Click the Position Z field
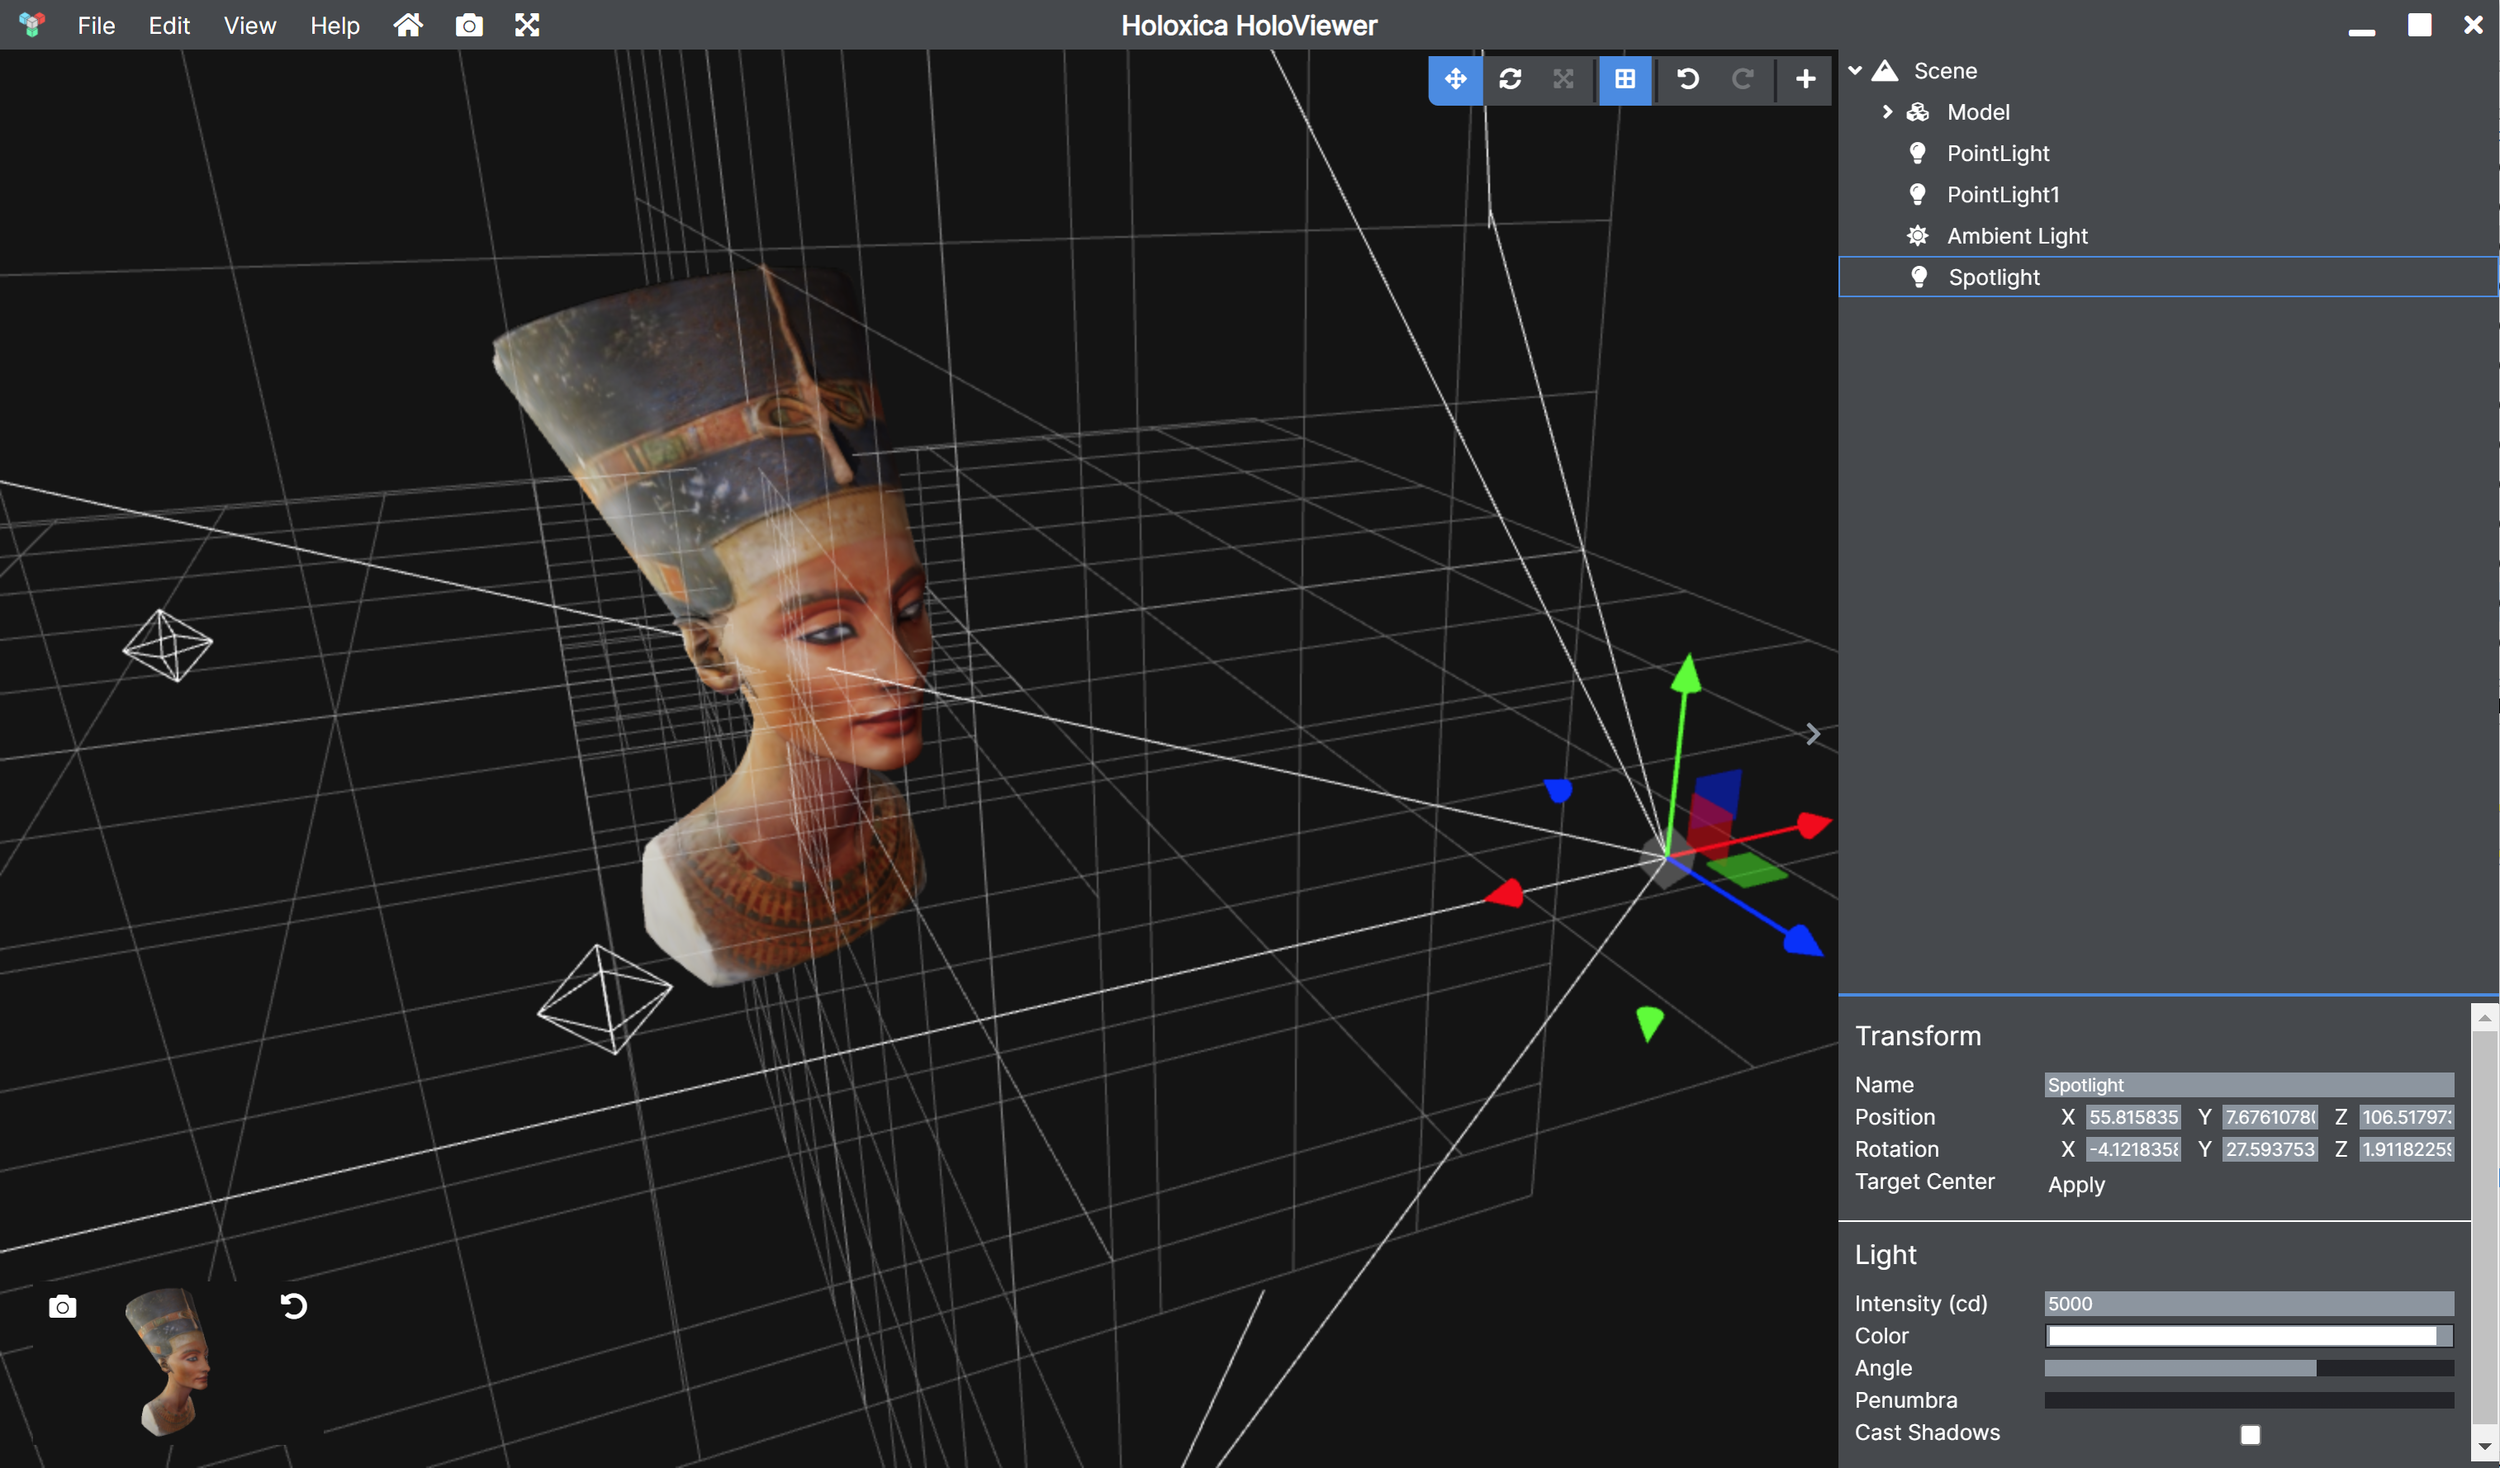 [x=2406, y=1117]
